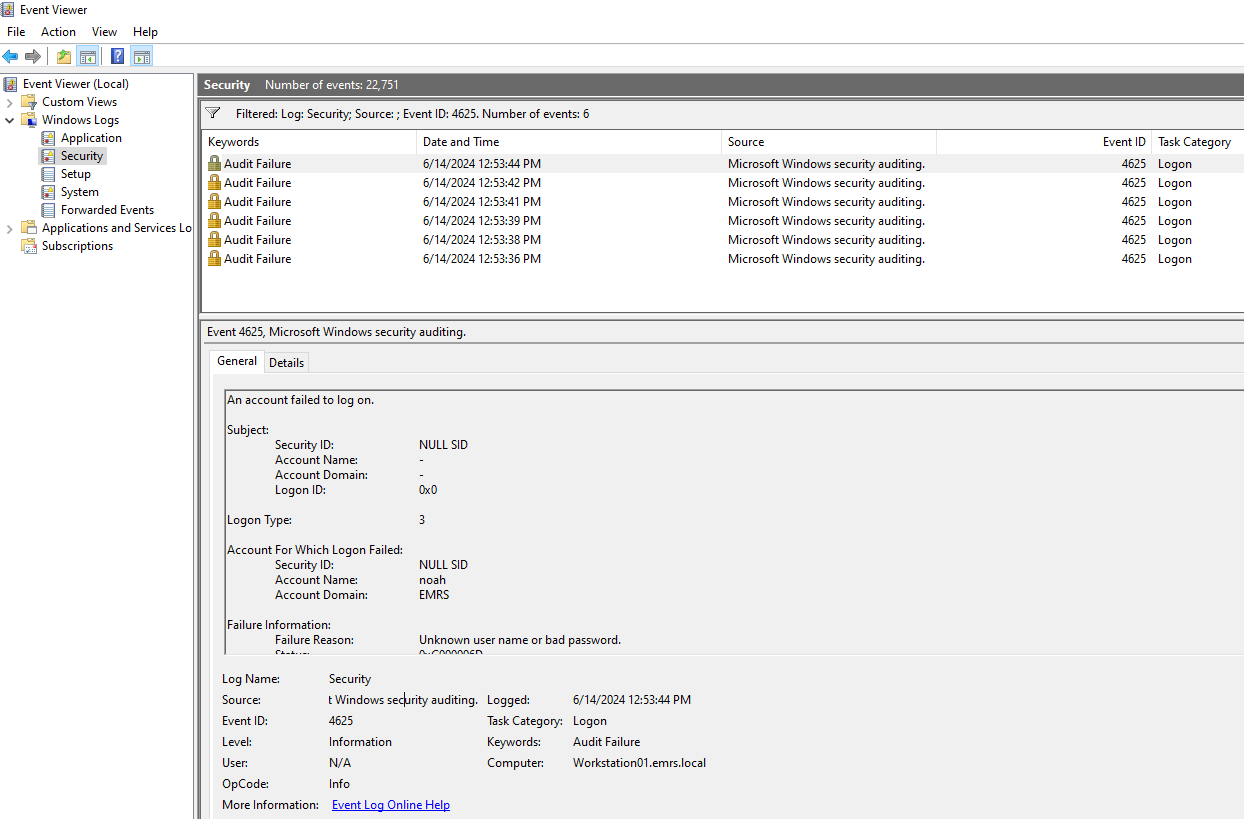Collapse the Windows Logs node arrow
1244x819 pixels.
click(10, 120)
